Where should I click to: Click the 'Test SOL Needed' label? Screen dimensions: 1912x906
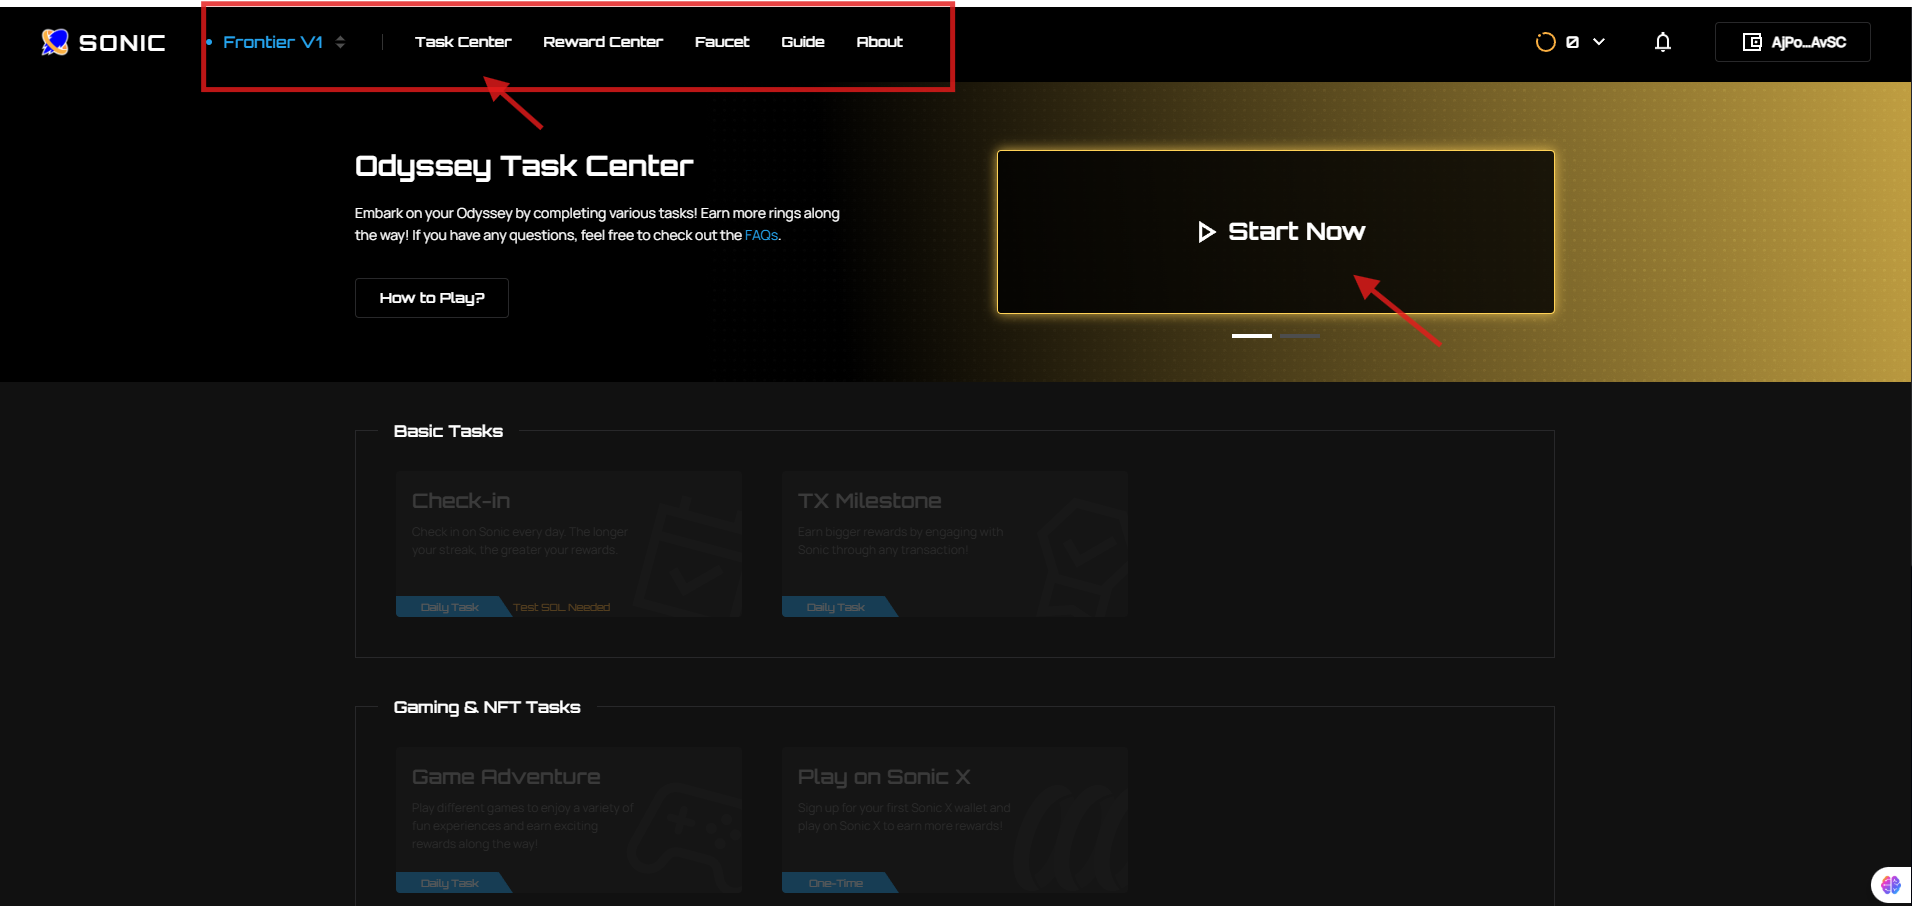click(x=562, y=607)
